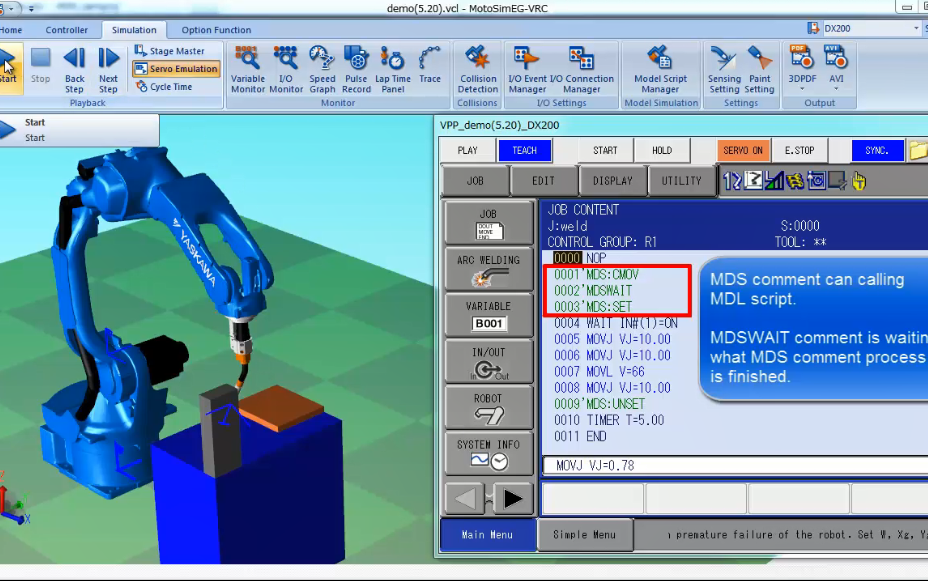
Task: Click the yellow folder icon on pendant
Action: tap(919, 150)
